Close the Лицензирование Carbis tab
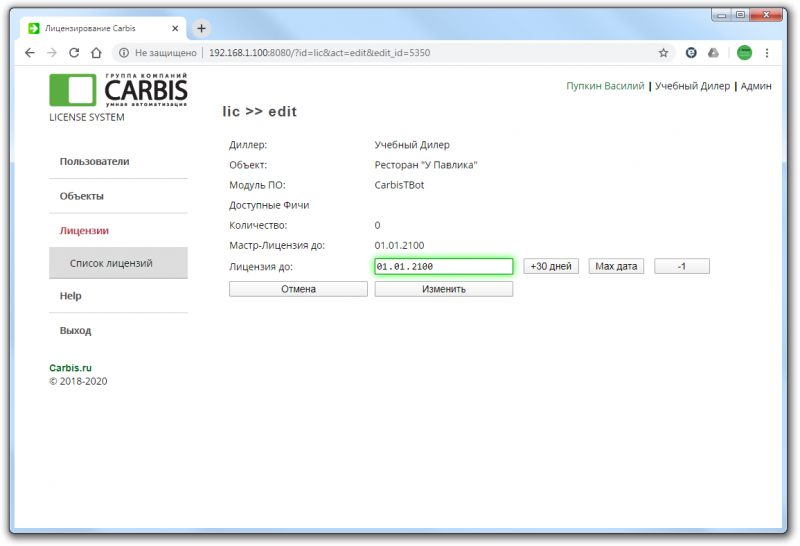The width and height of the screenshot is (800, 546). coord(176,28)
